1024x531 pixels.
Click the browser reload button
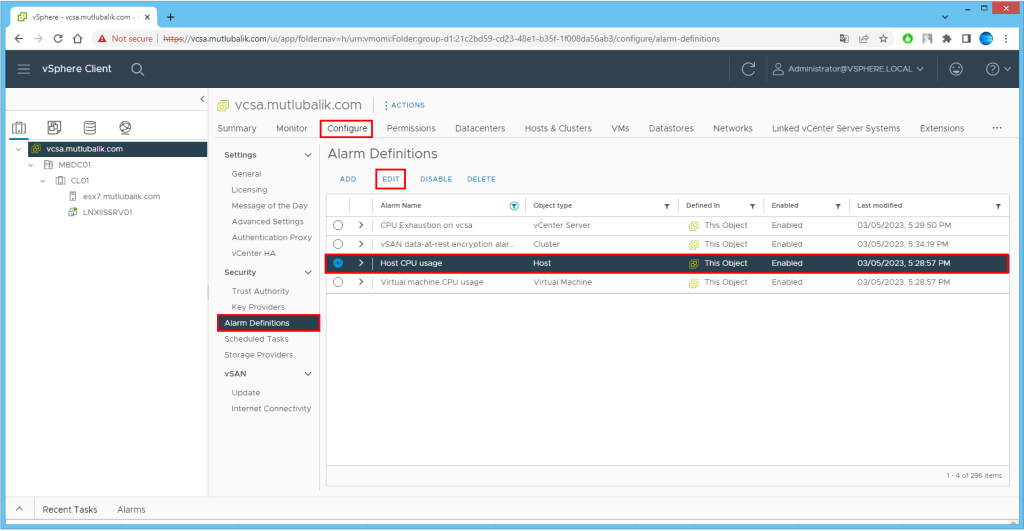[x=58, y=39]
